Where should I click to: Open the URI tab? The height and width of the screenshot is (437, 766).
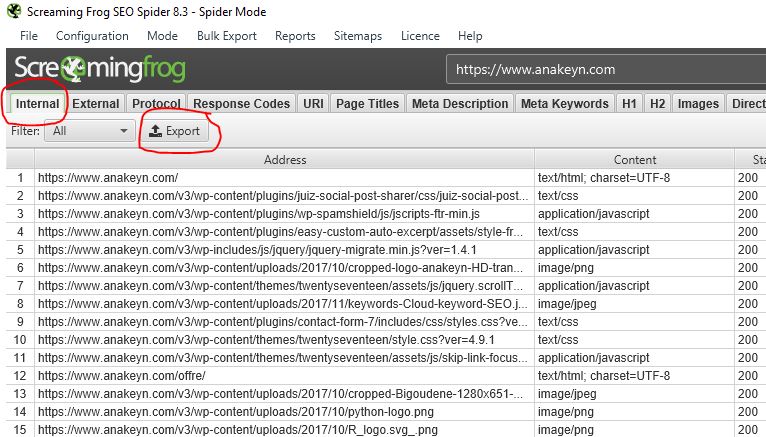(x=313, y=104)
